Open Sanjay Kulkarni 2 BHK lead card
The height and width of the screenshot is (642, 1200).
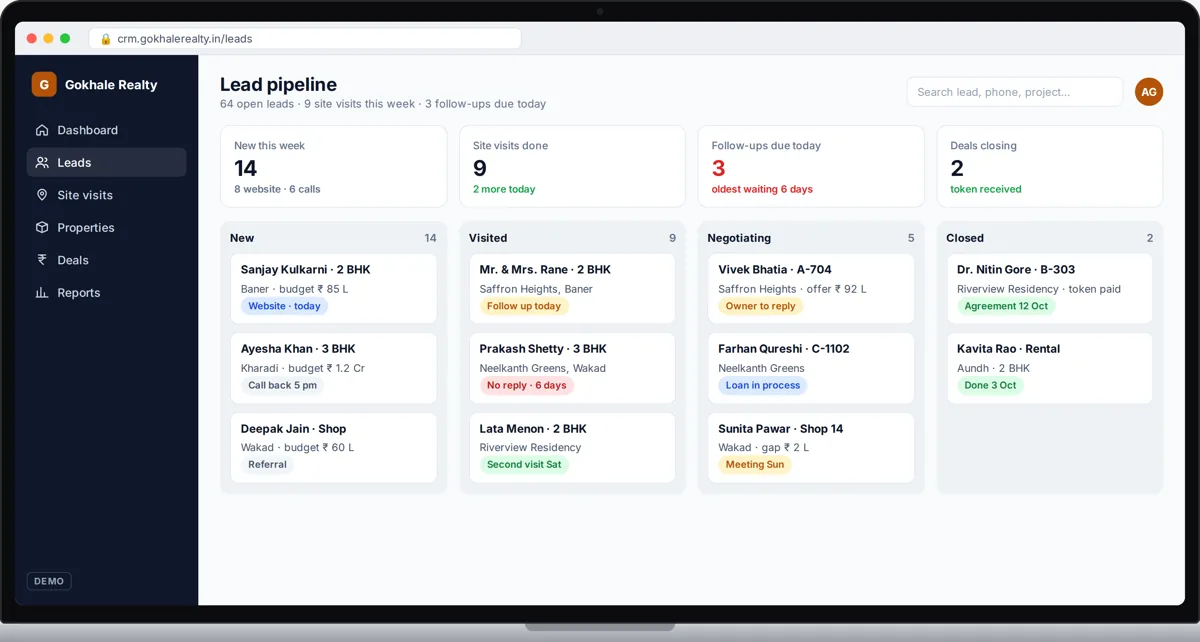pos(333,289)
